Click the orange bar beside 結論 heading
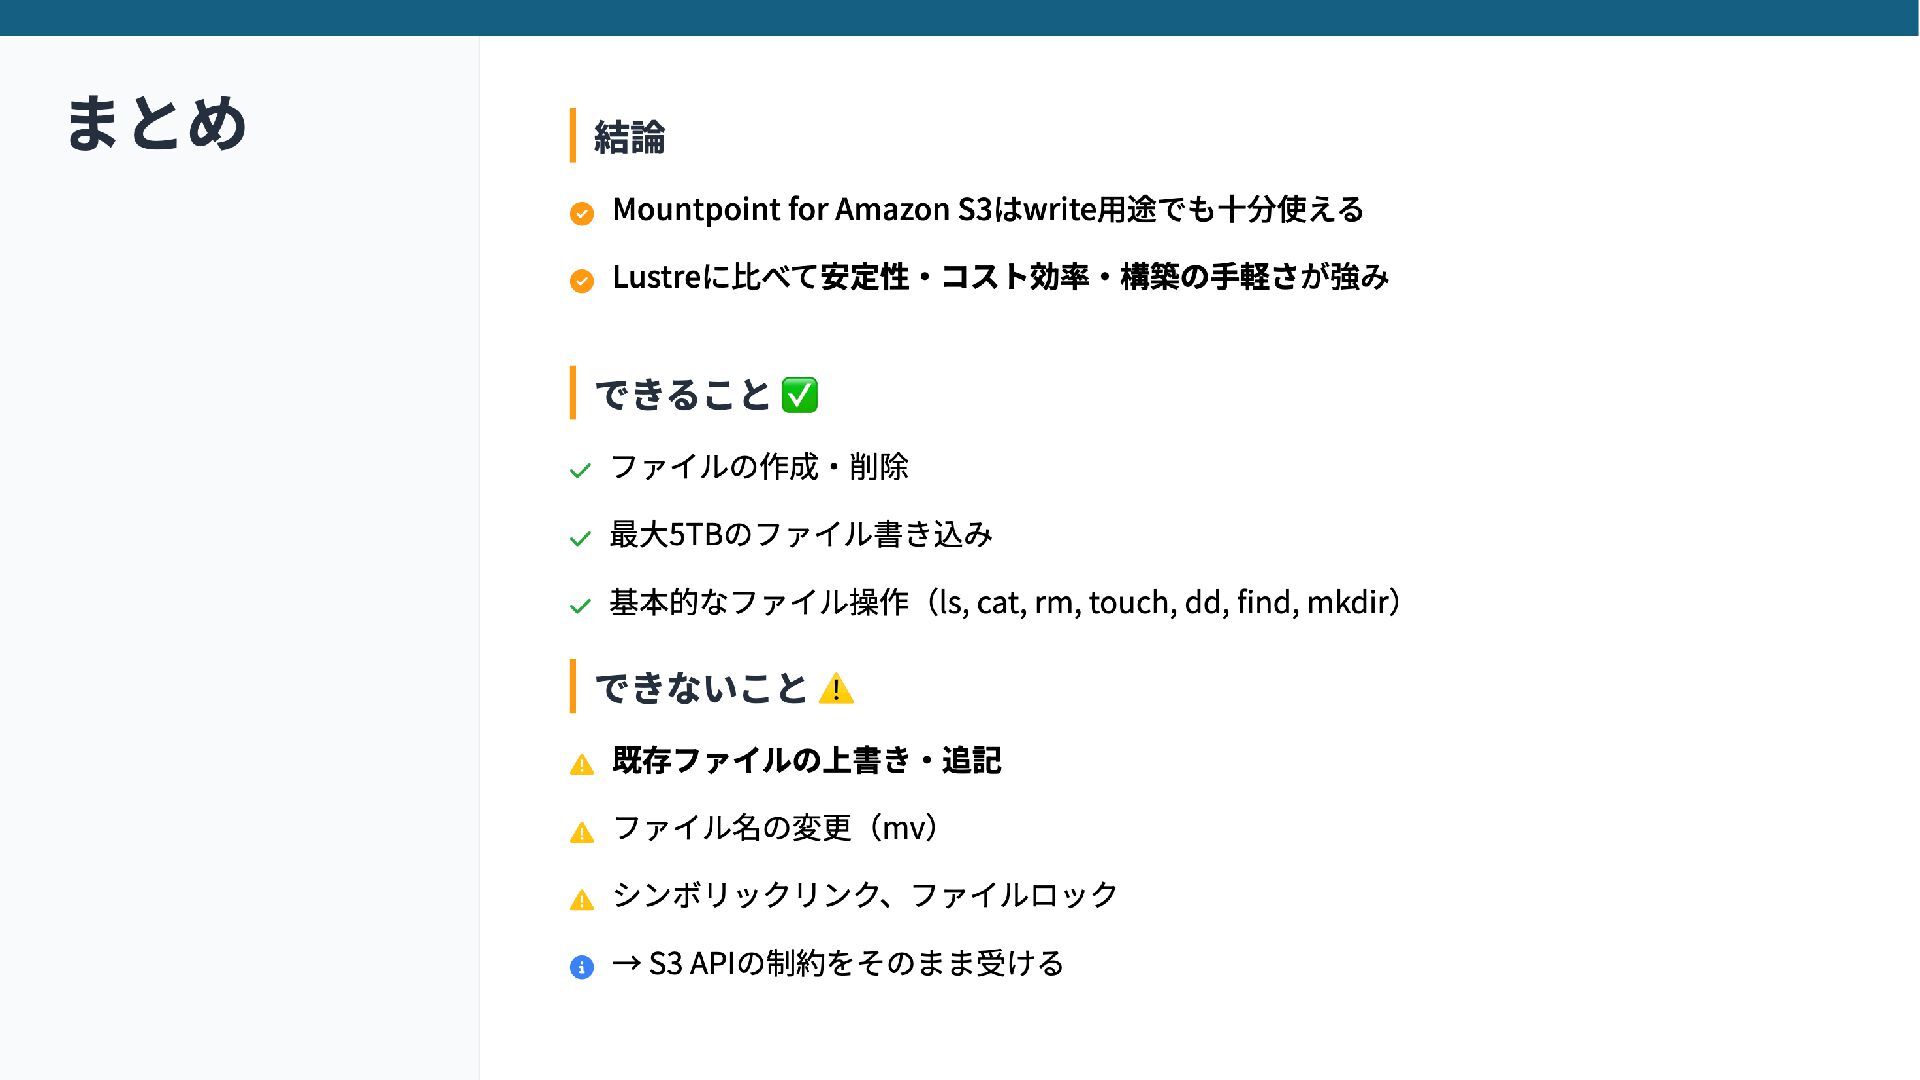The height and width of the screenshot is (1080, 1920). click(572, 135)
